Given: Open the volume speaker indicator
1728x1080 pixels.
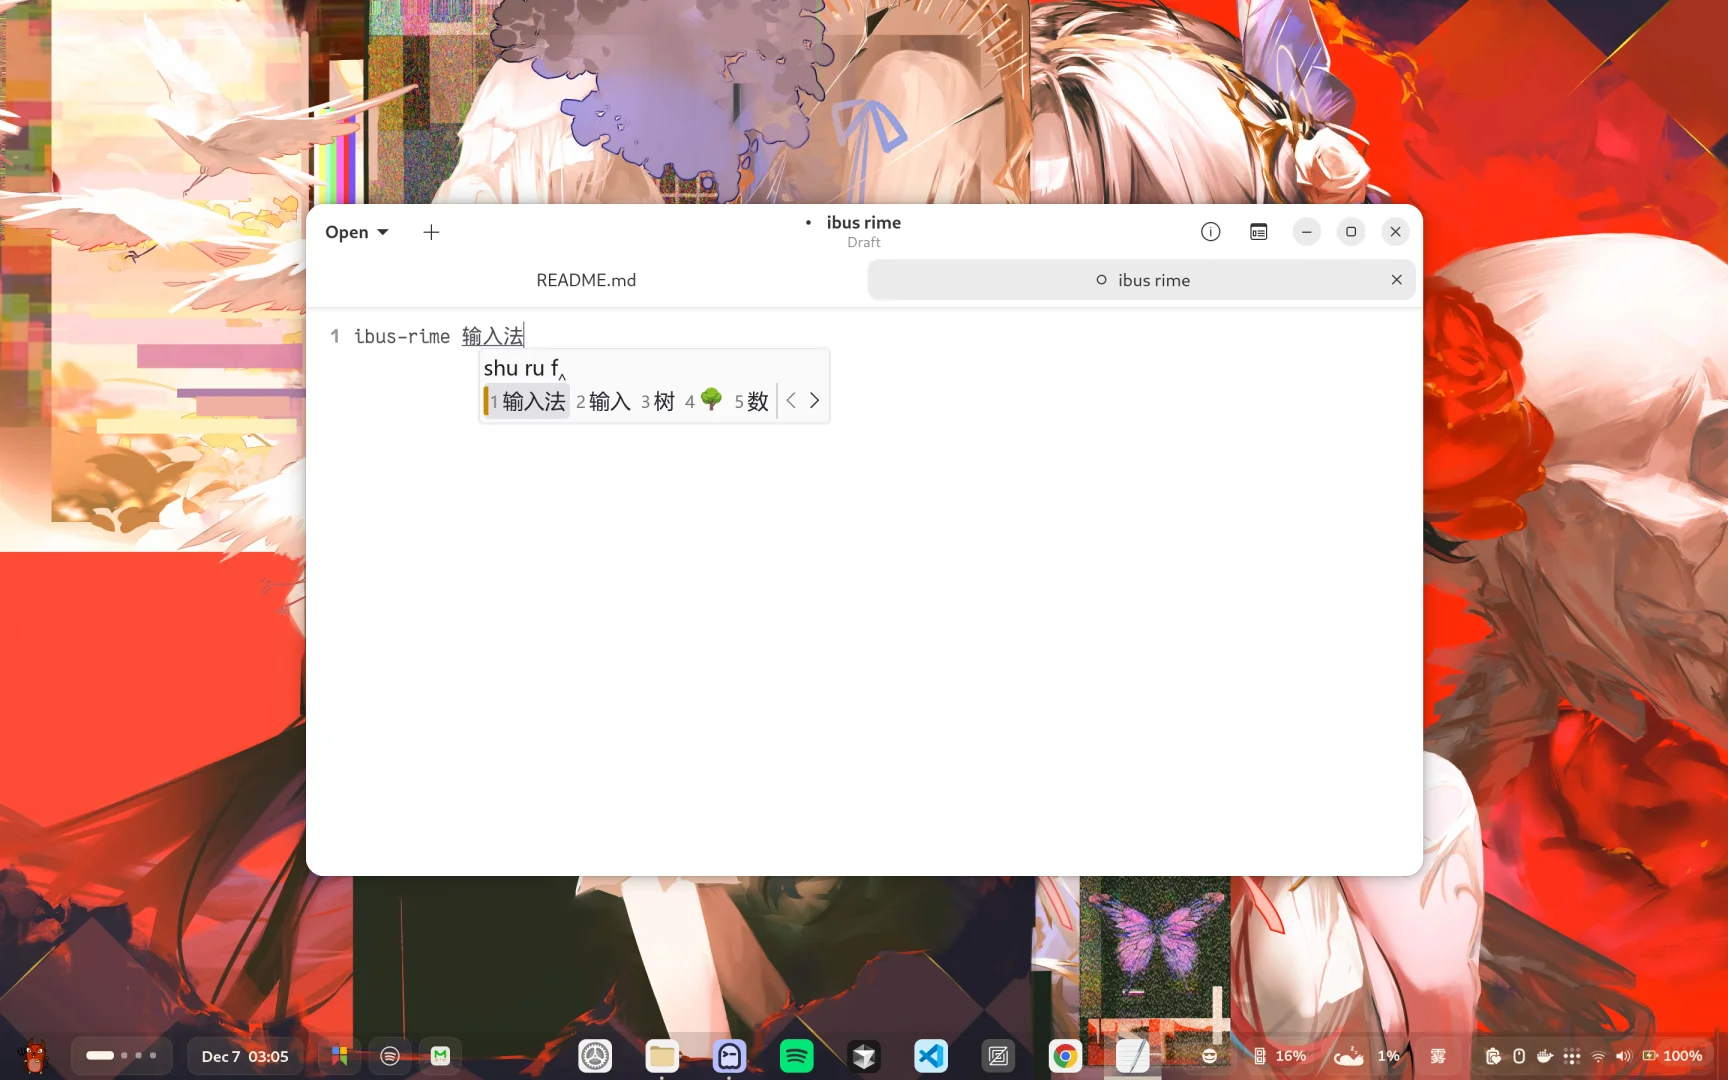Looking at the screenshot, I should 1623,1056.
